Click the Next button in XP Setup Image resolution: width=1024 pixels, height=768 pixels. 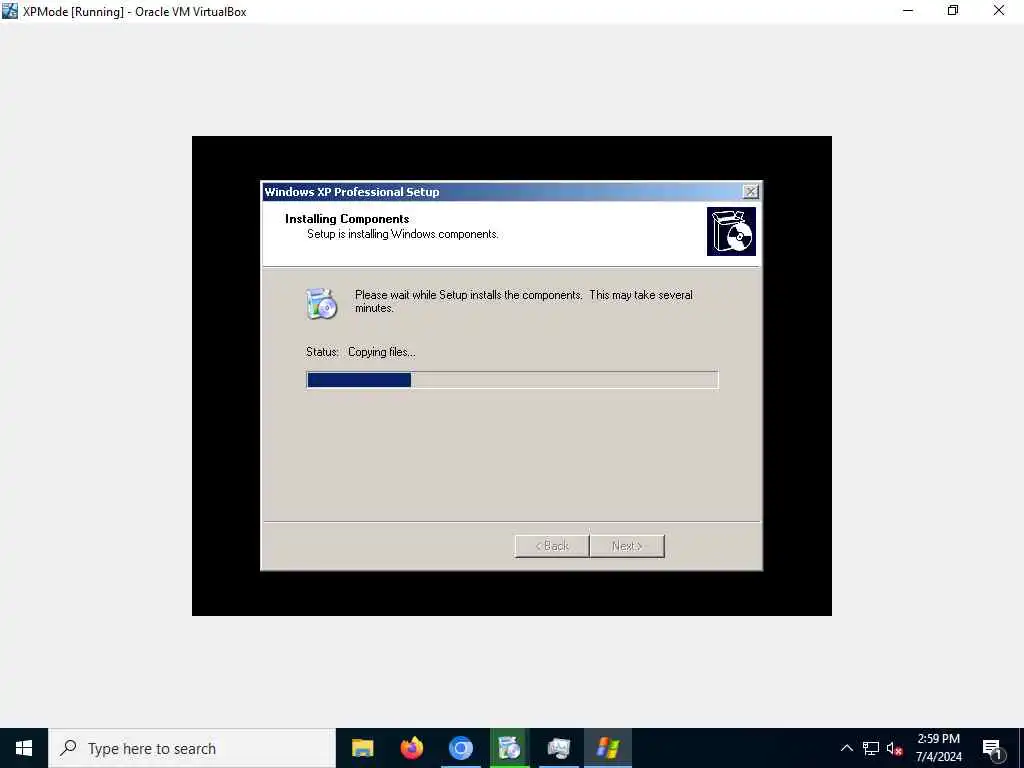627,546
